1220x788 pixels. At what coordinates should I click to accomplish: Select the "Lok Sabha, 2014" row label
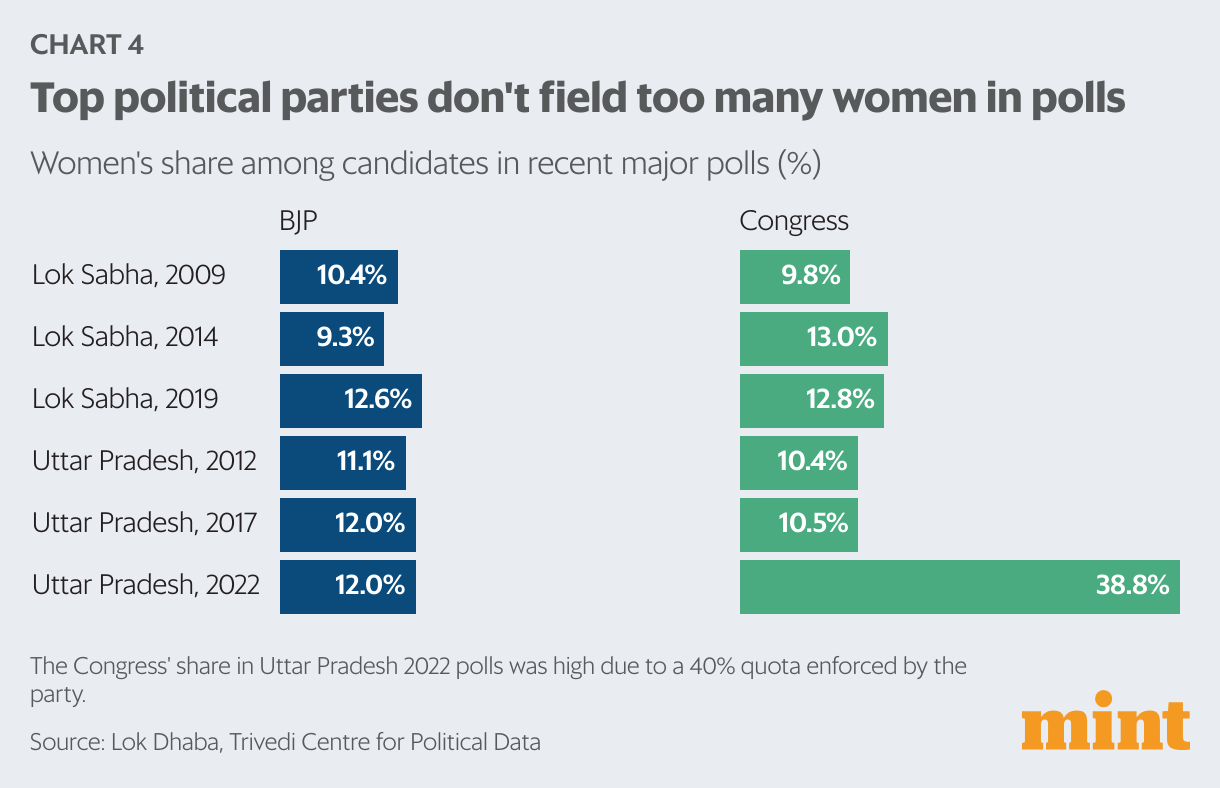point(125,338)
